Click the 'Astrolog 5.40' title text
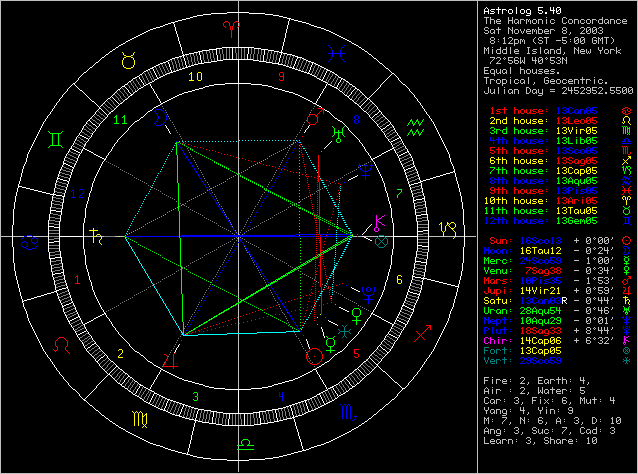This screenshot has height=474, width=638. [522, 11]
